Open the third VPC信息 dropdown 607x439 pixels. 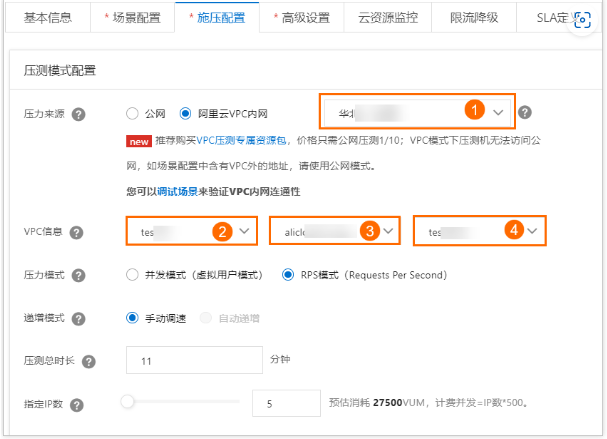(480, 231)
